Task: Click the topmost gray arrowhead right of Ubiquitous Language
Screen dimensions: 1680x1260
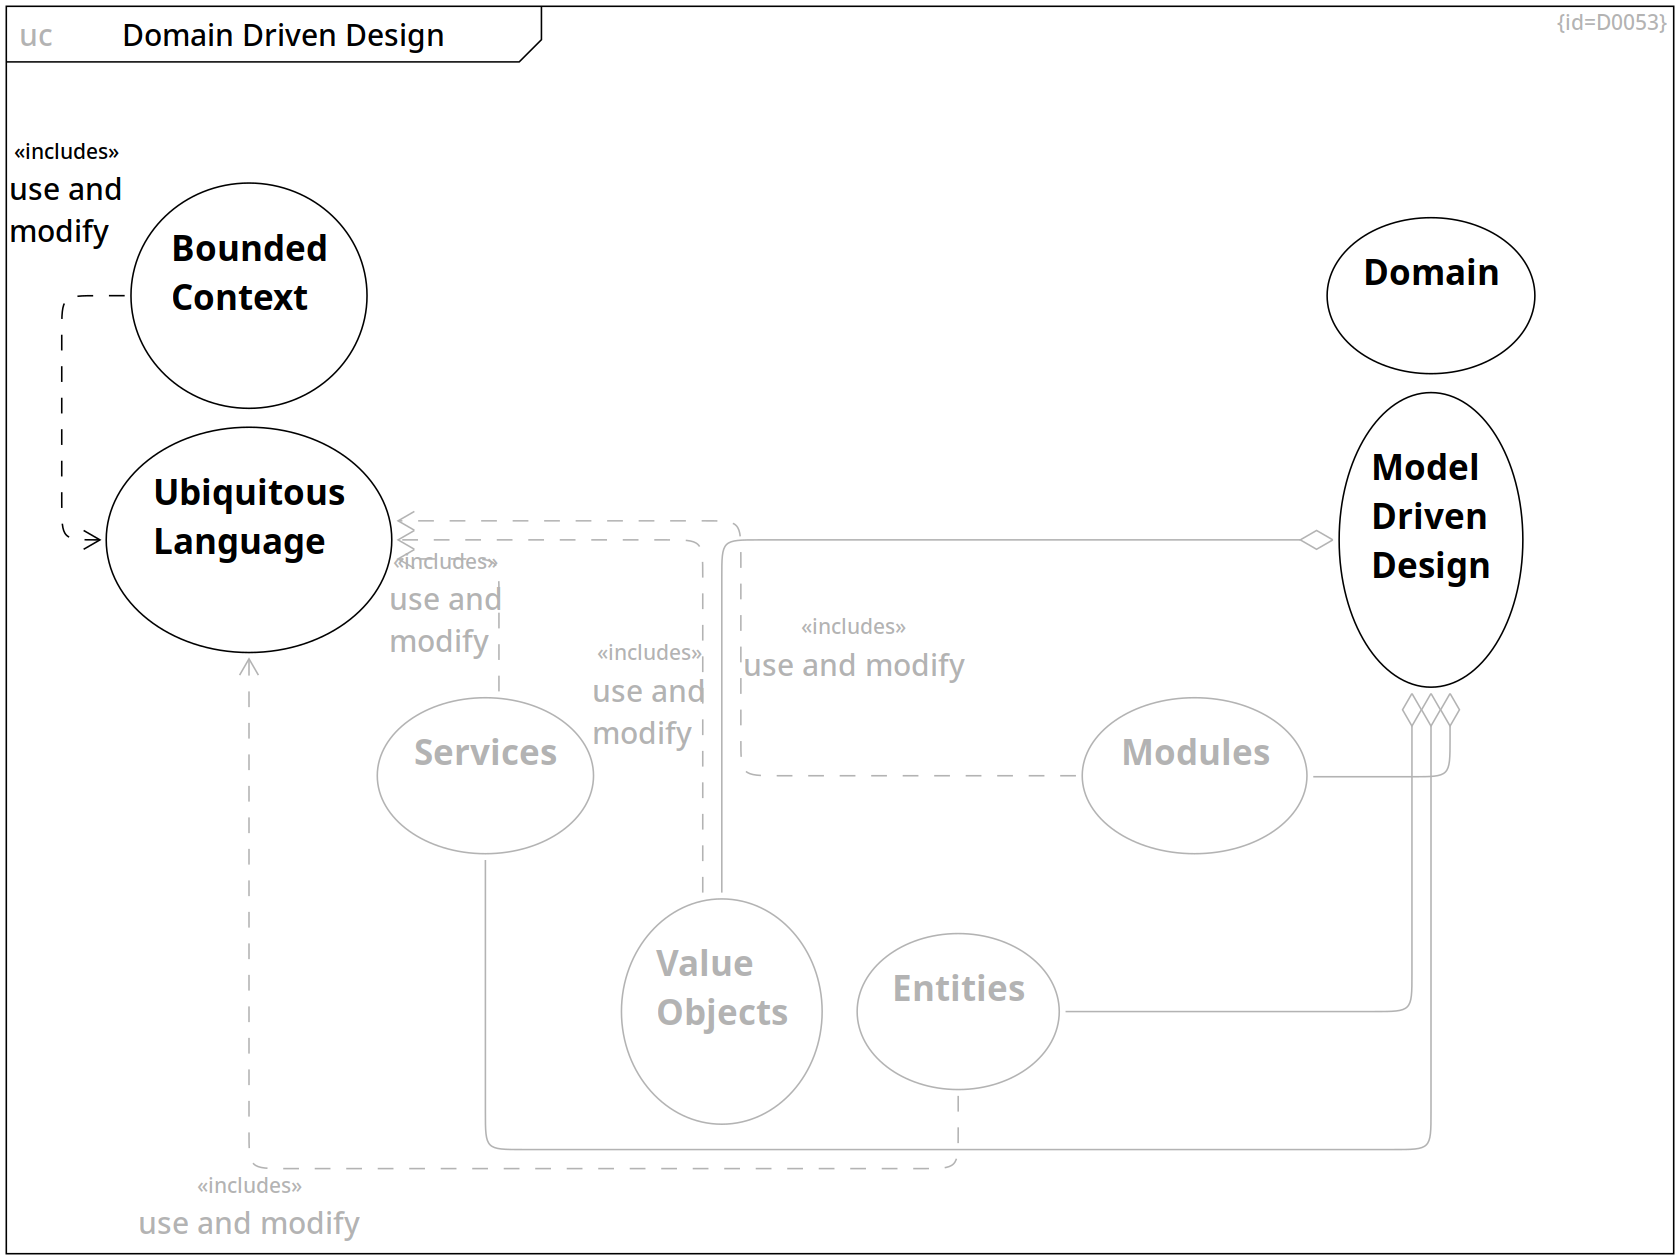Action: (x=405, y=521)
